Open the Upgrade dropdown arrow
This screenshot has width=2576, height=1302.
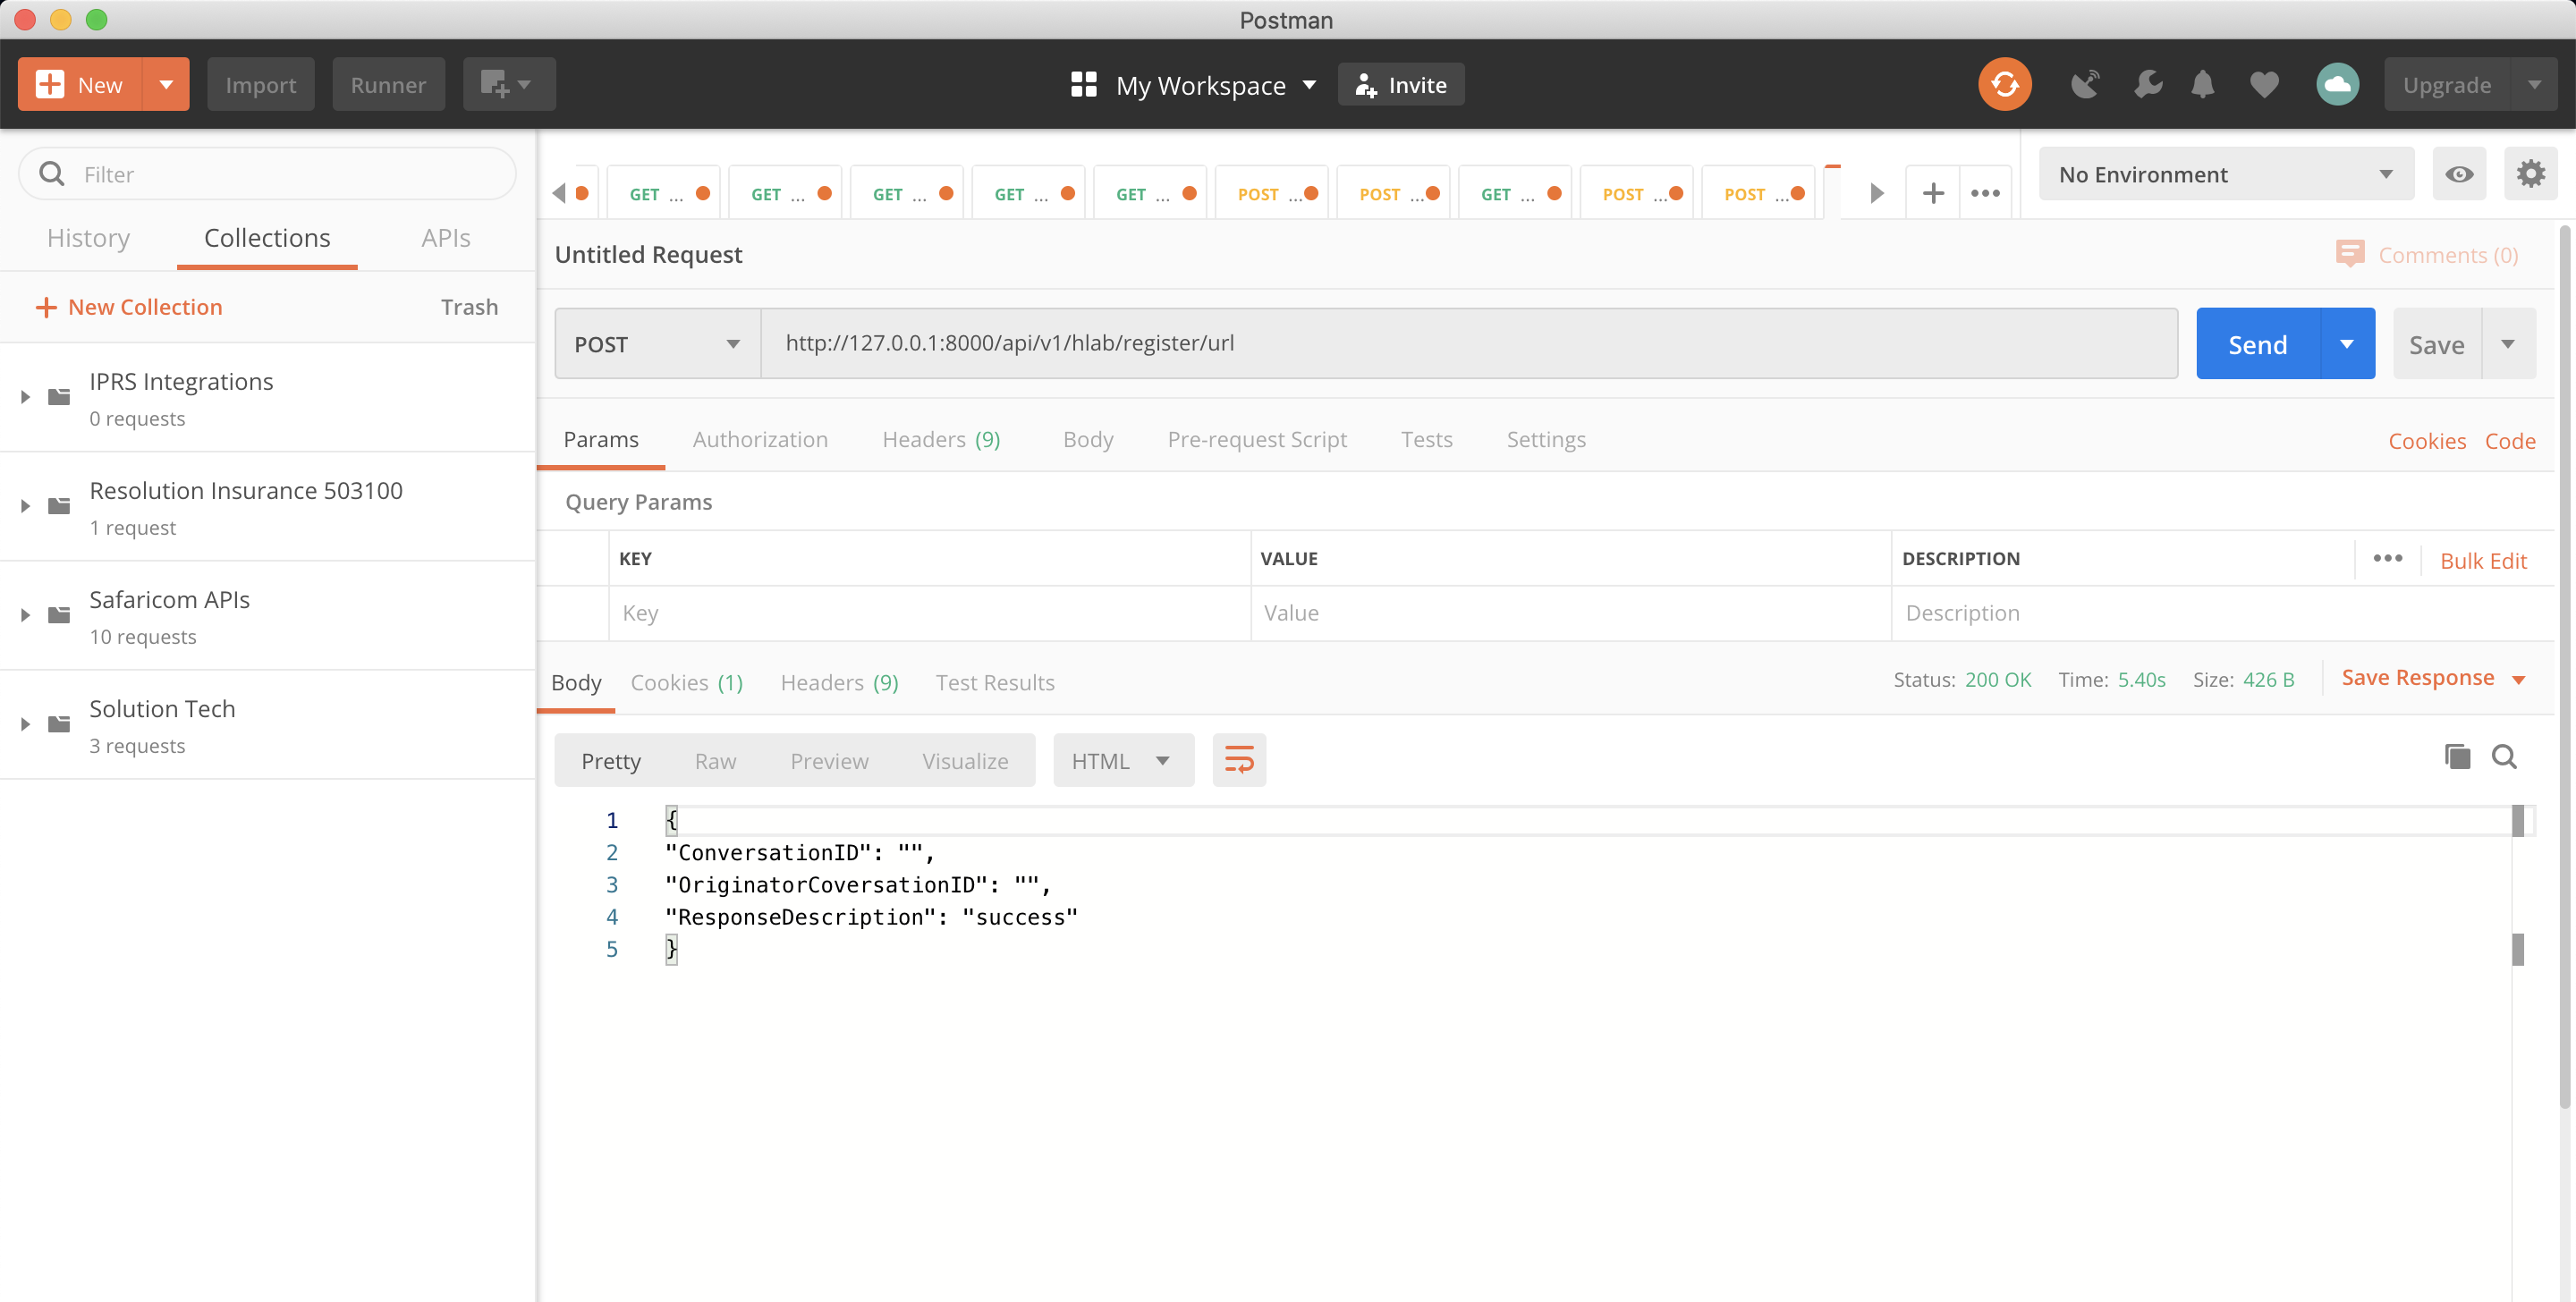click(x=2533, y=84)
